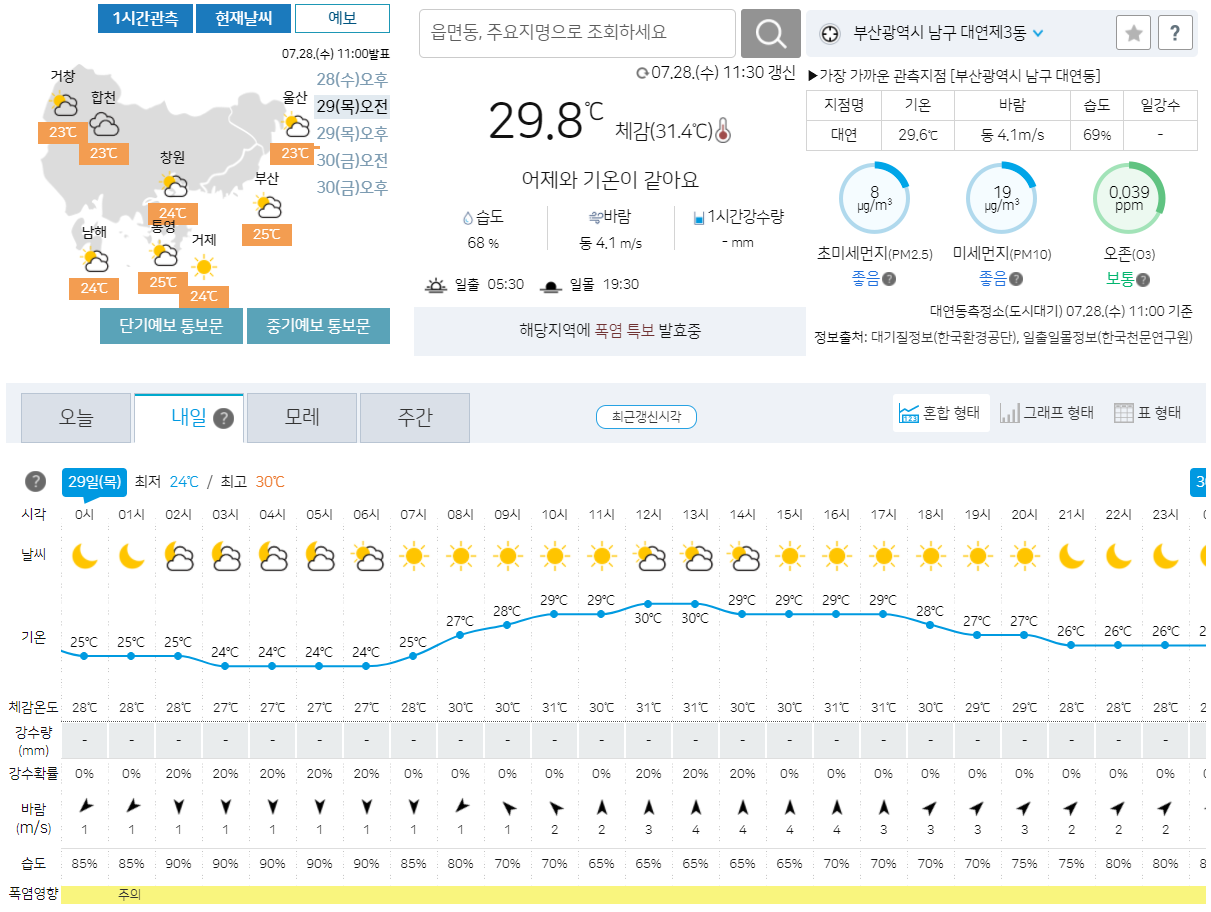This screenshot has width=1211, height=912.
Task: Click the 해당지역에 폭염 특보 발효중 notice
Action: click(x=610, y=330)
